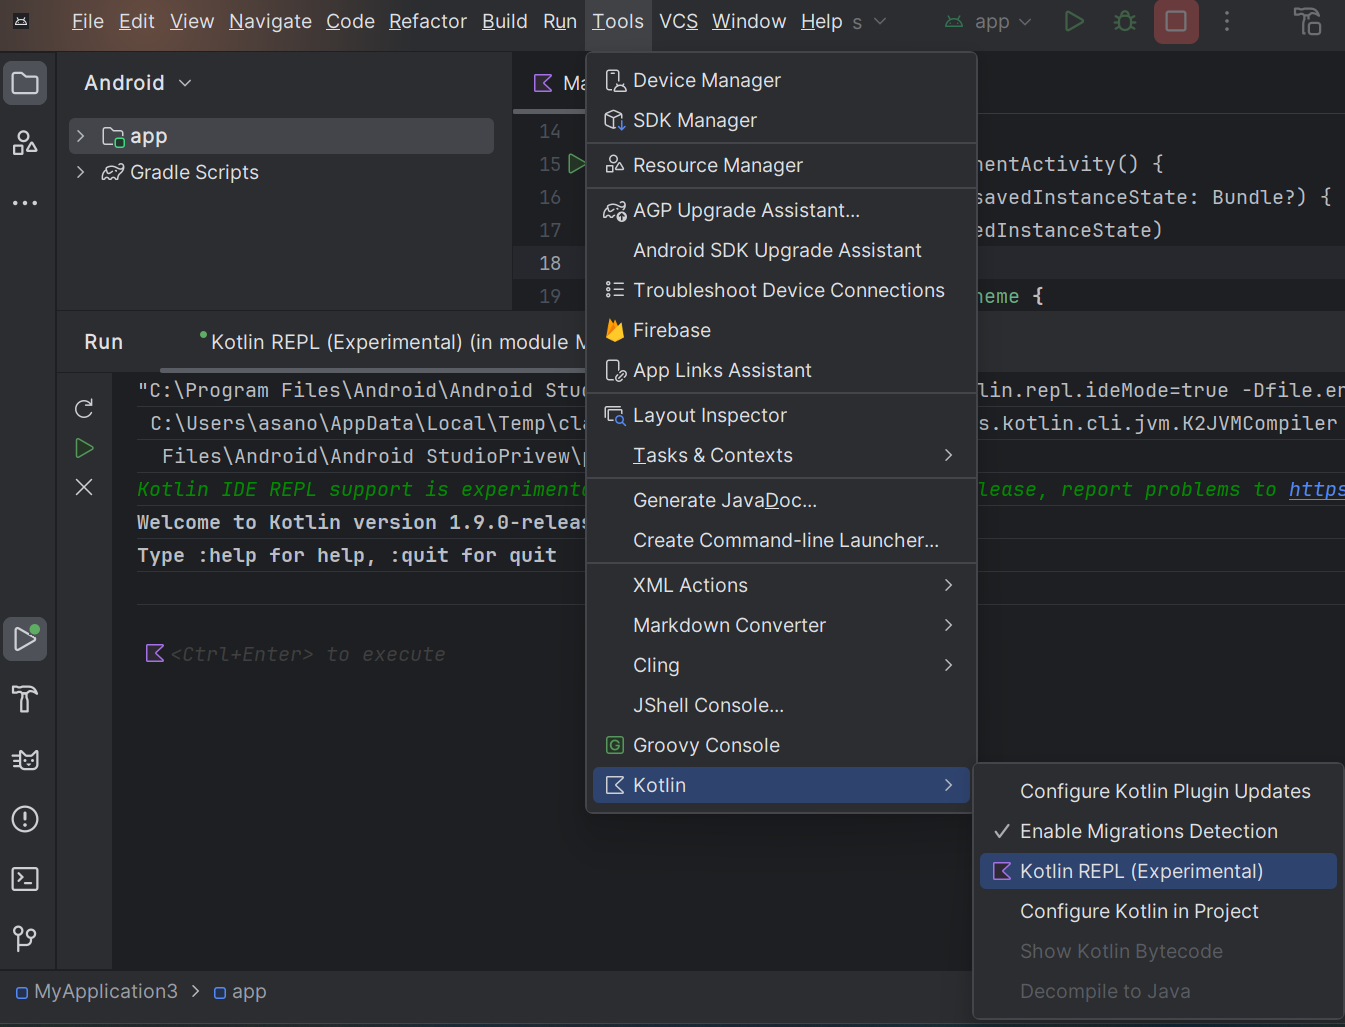Follow the https report problems link
Image resolution: width=1345 pixels, height=1027 pixels.
(1316, 489)
